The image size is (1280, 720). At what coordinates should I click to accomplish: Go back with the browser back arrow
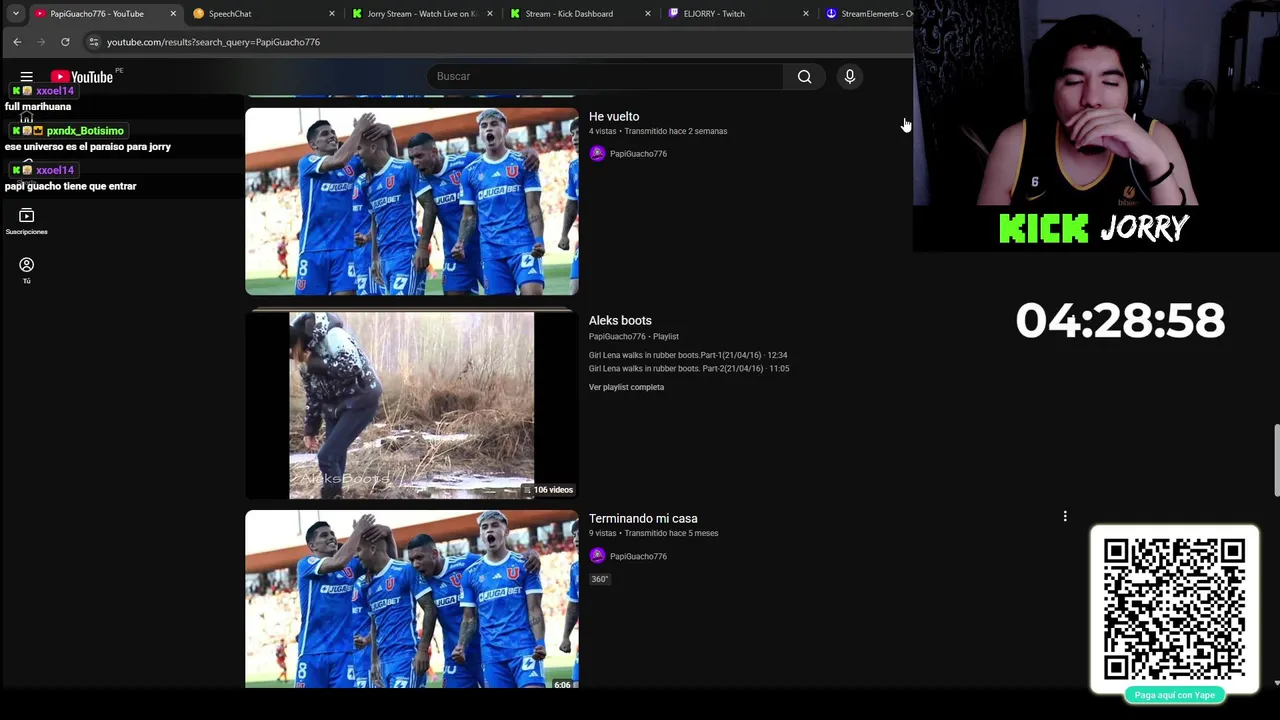17,42
